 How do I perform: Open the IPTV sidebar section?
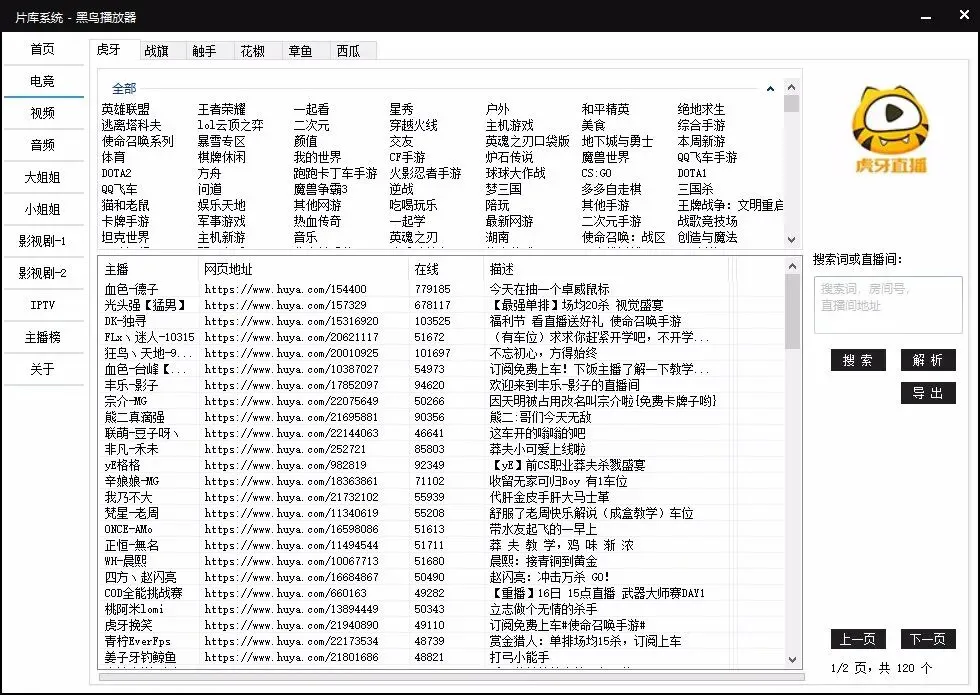coord(43,305)
